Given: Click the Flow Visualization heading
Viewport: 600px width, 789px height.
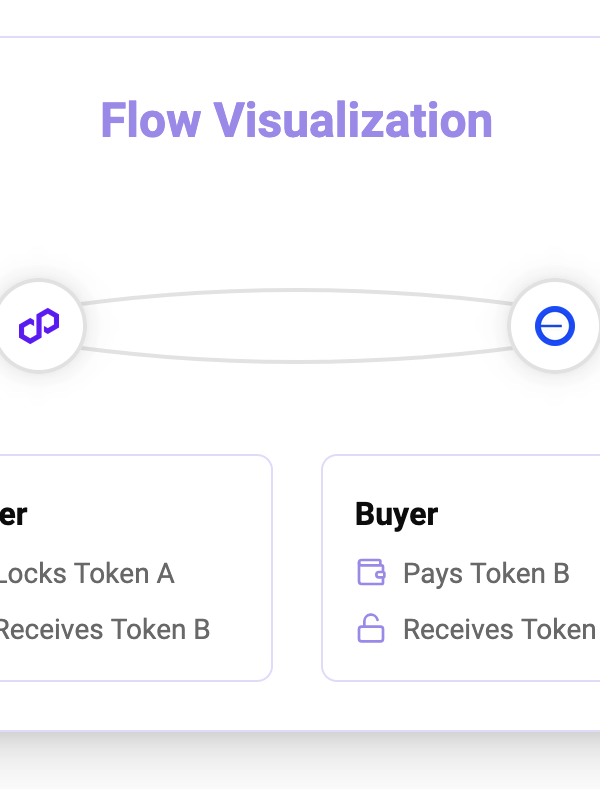Looking at the screenshot, I should 296,120.
